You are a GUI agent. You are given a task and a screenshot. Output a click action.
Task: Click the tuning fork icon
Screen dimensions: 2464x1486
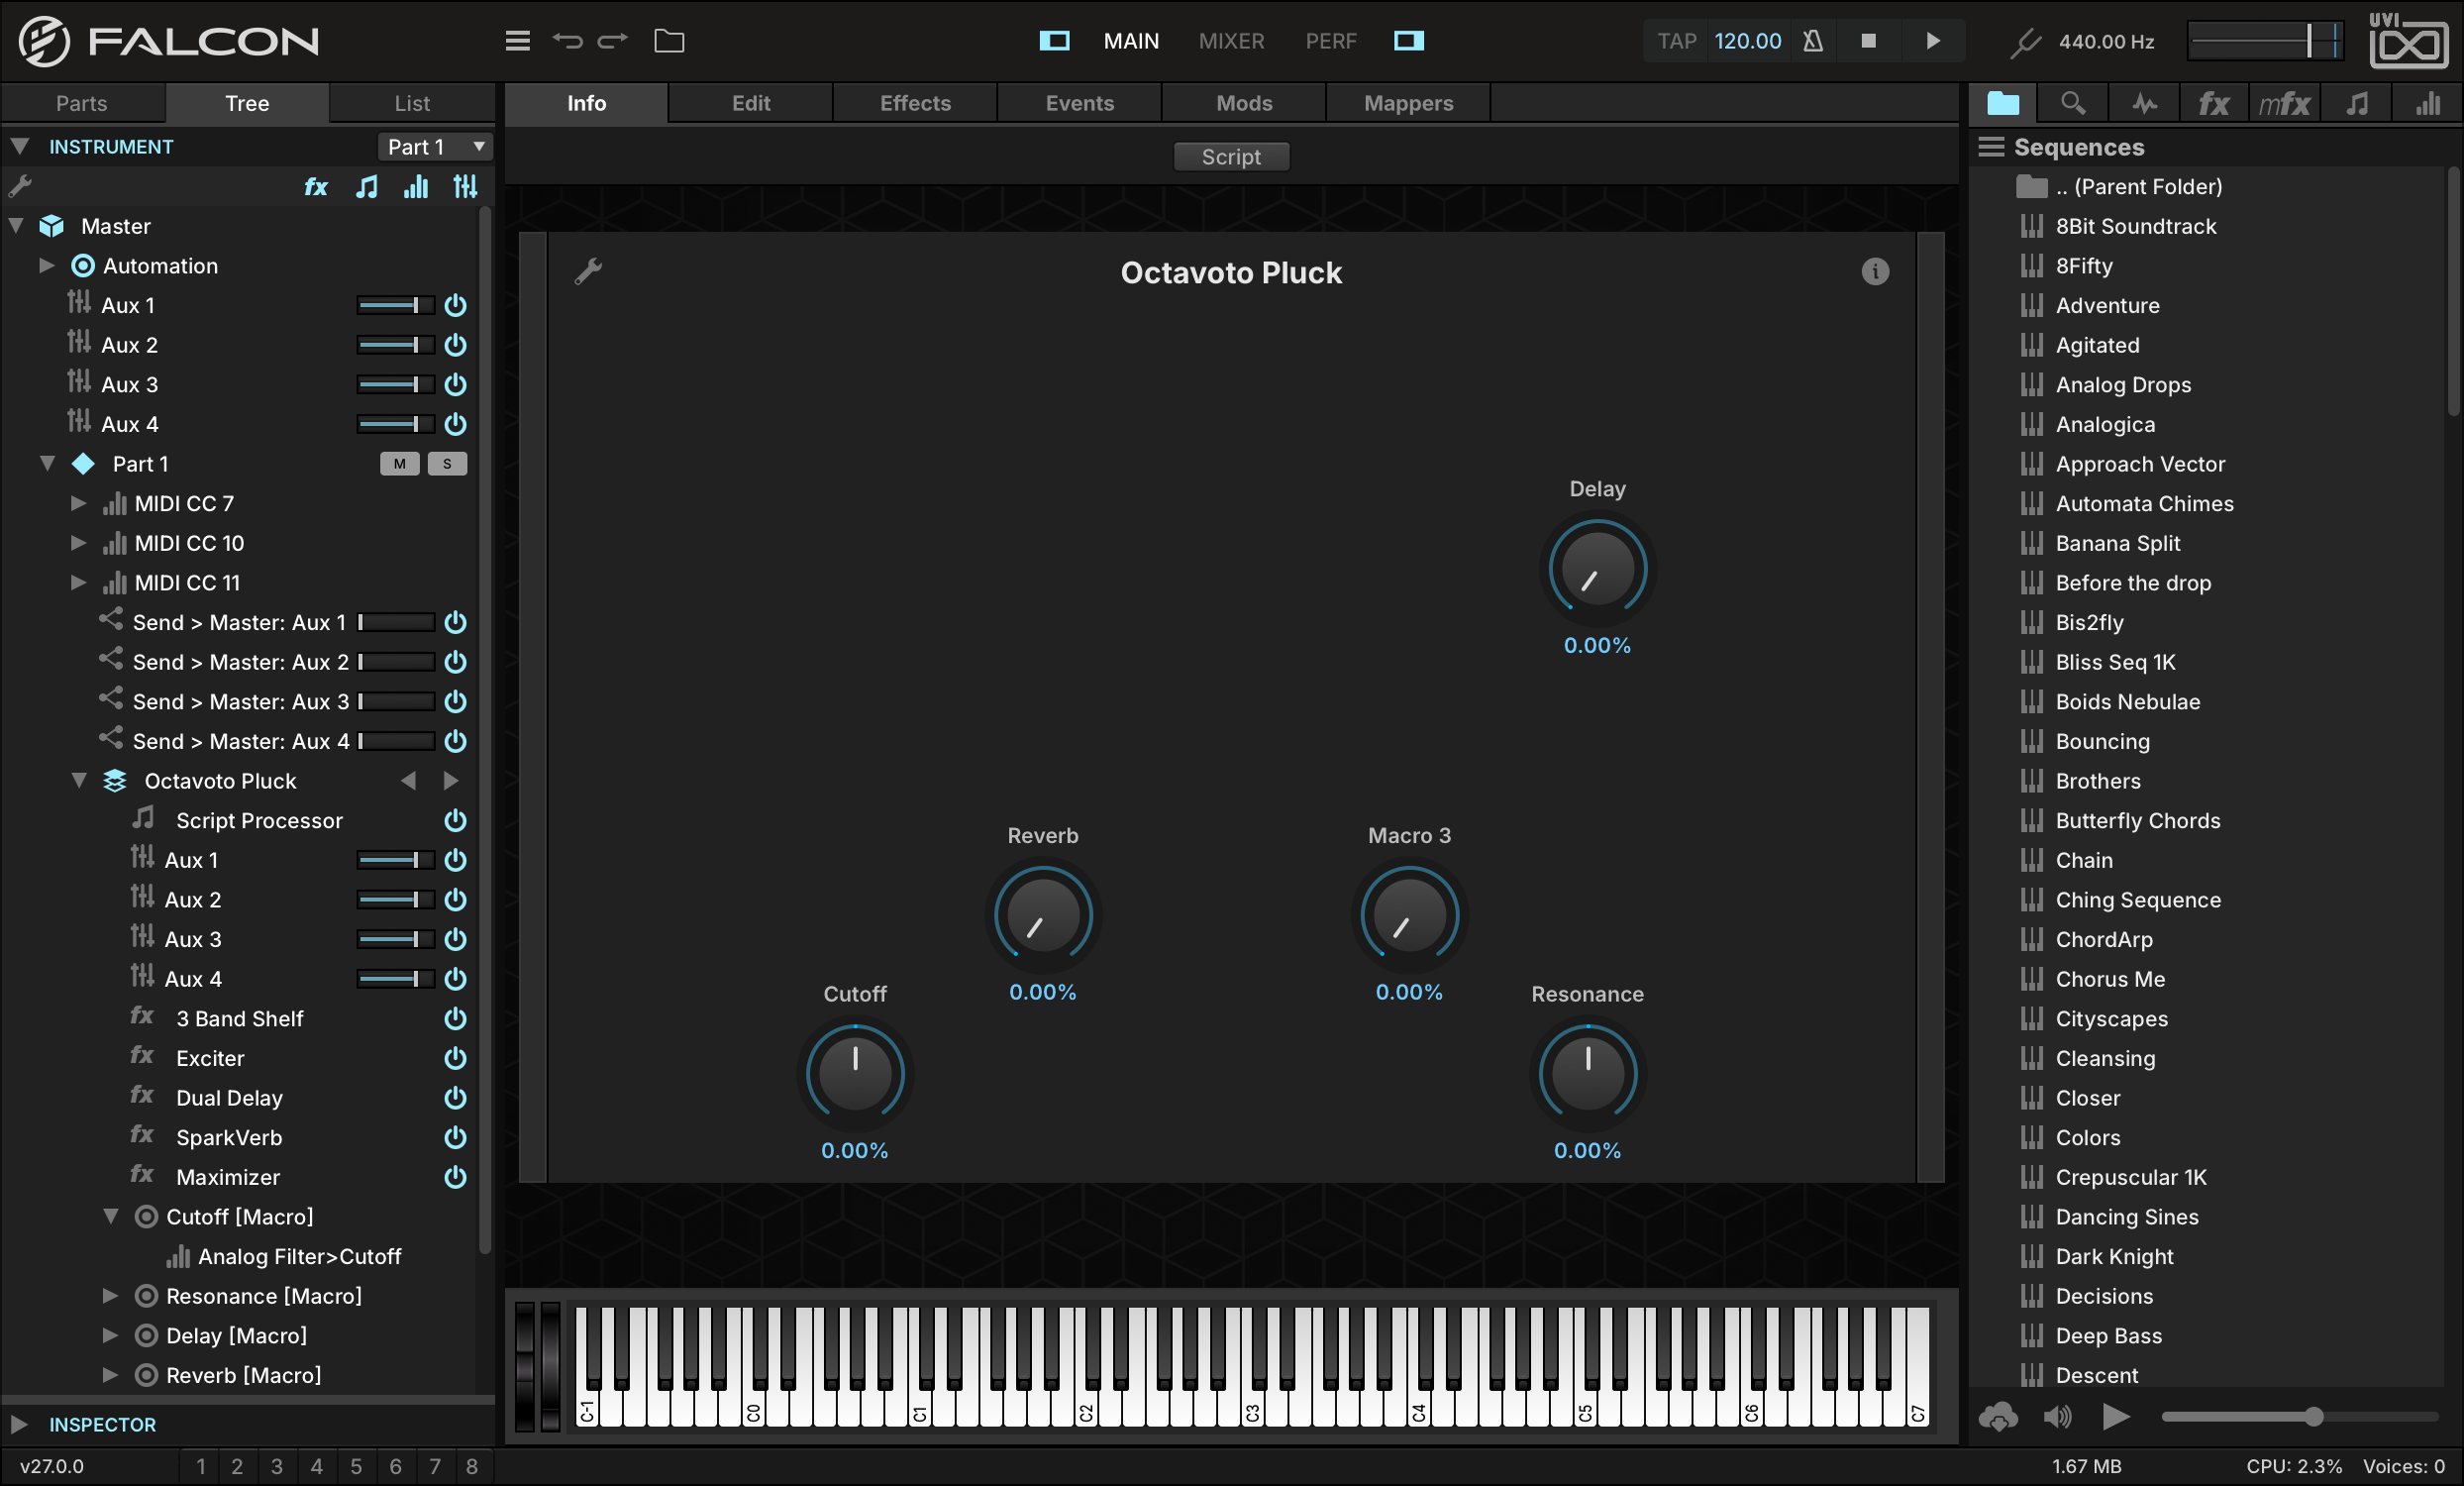point(2025,42)
